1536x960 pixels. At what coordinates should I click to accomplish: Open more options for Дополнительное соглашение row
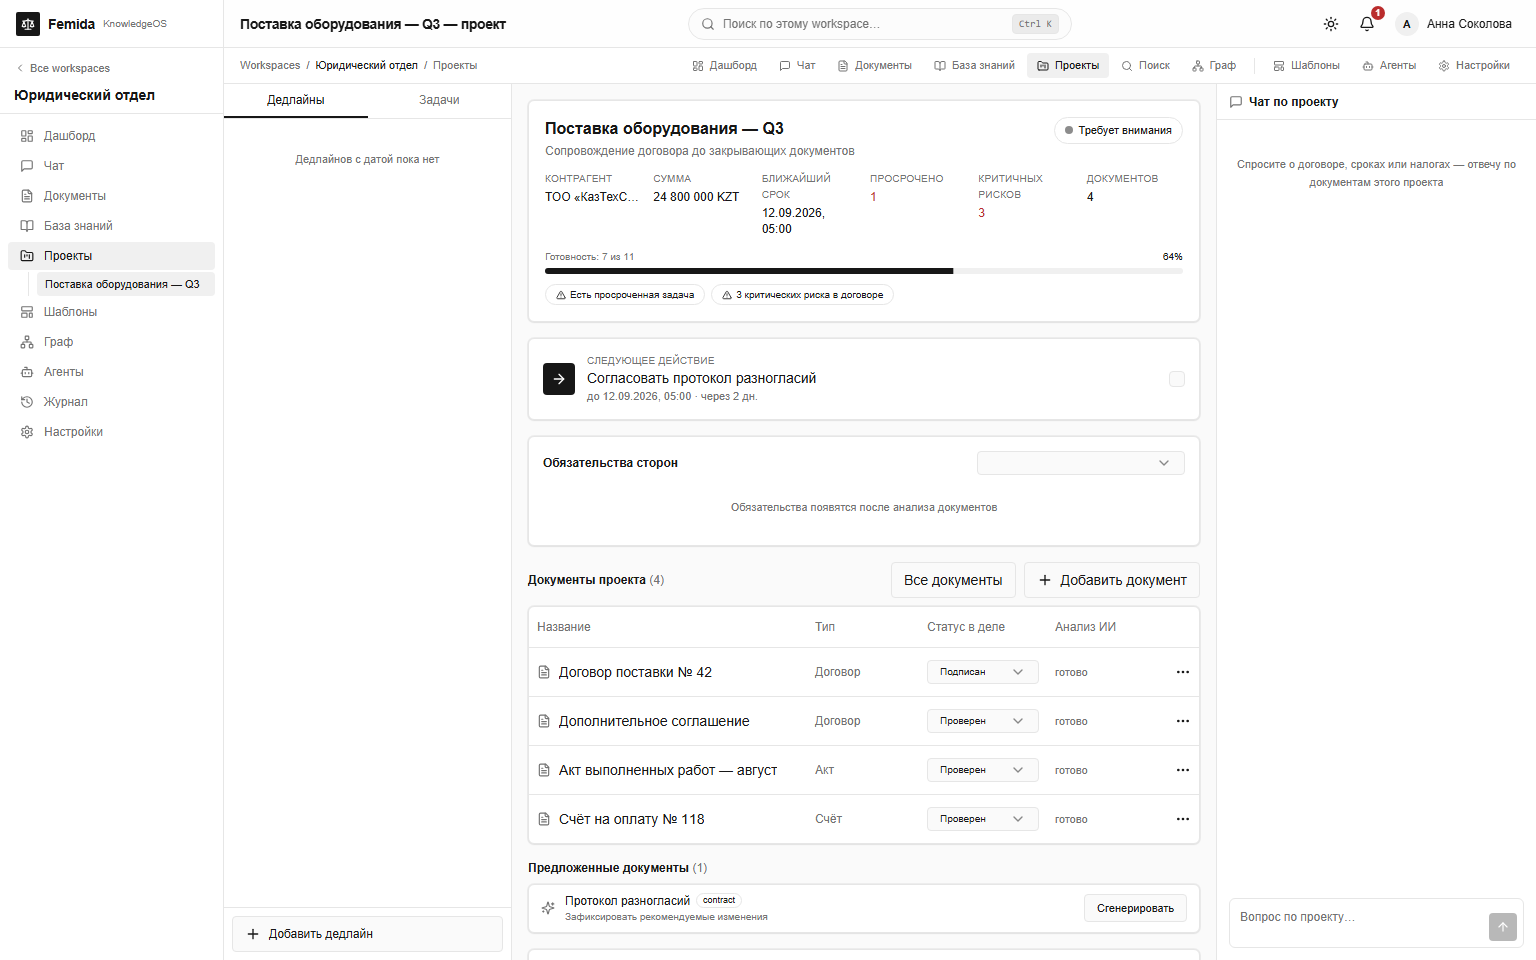pos(1183,721)
